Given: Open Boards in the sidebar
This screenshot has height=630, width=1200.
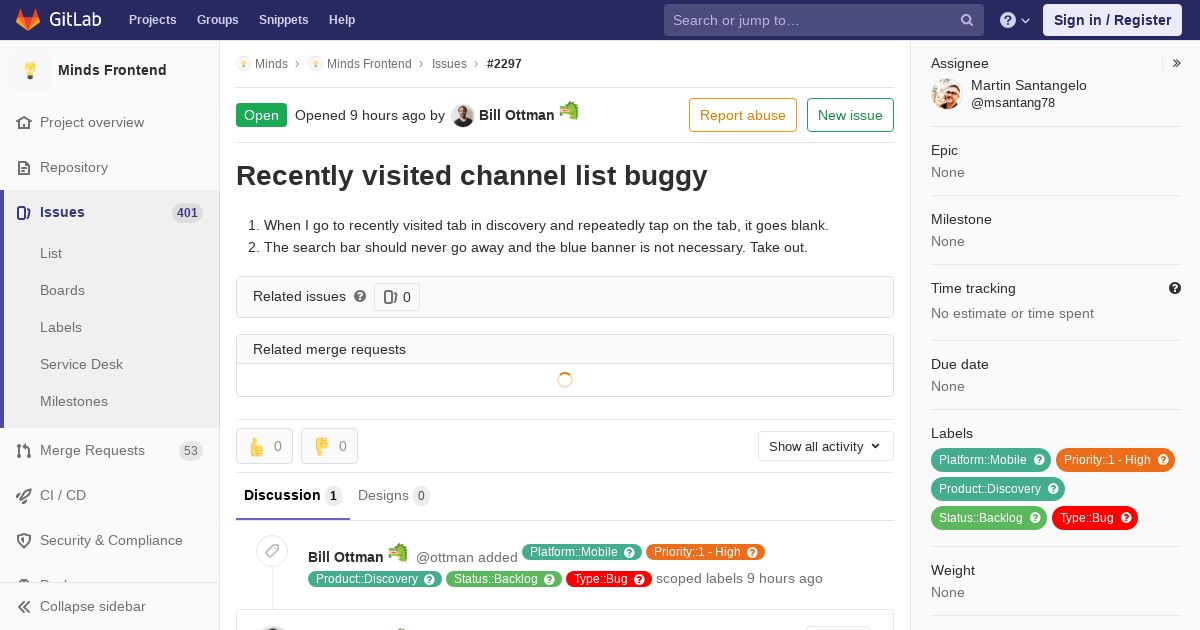Looking at the screenshot, I should coord(62,291).
